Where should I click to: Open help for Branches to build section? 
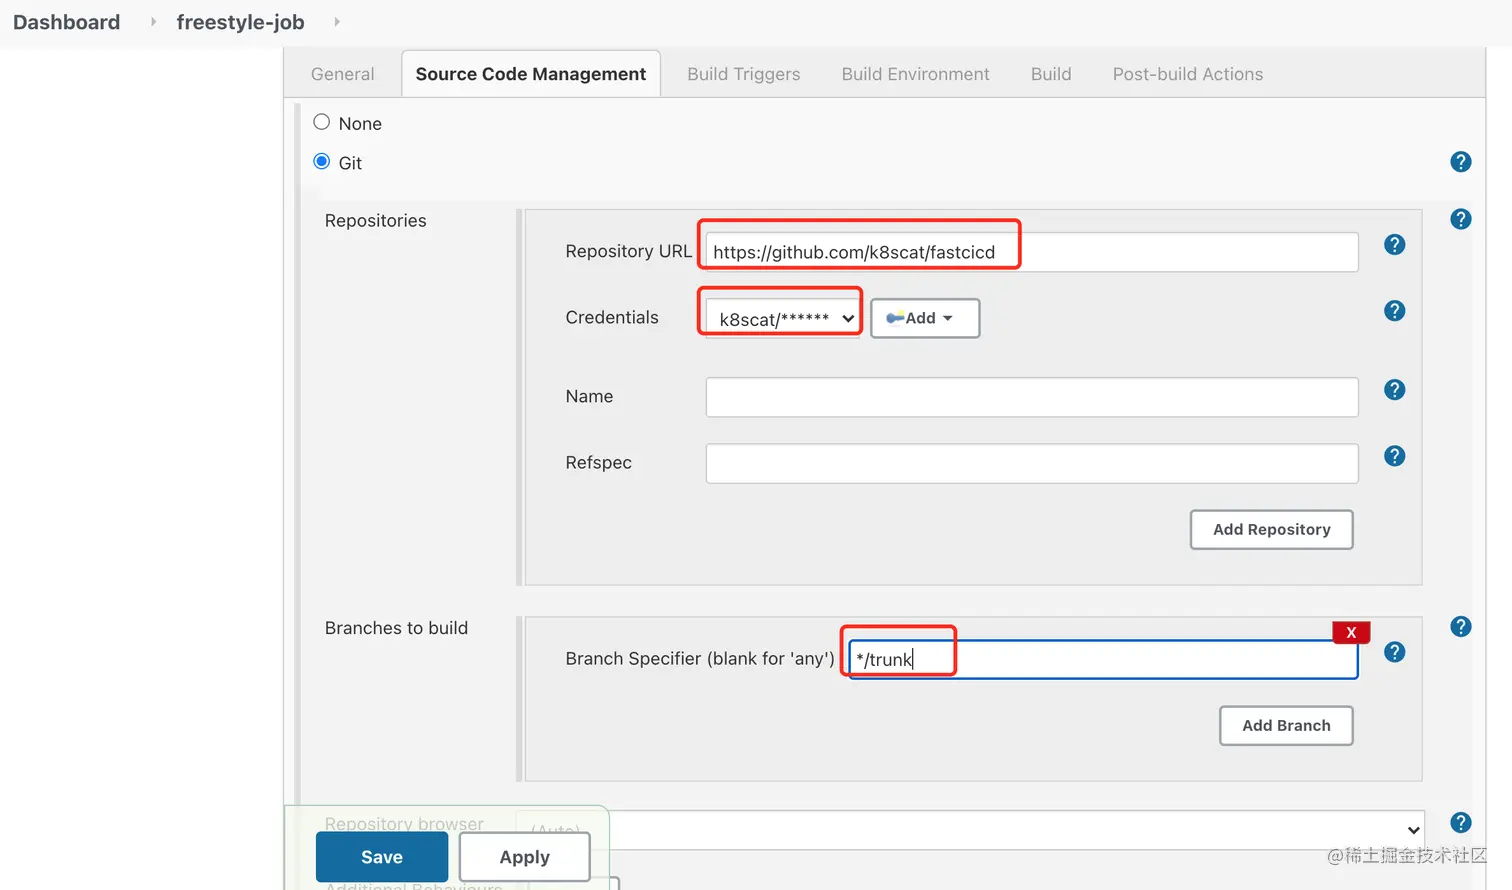1460,627
